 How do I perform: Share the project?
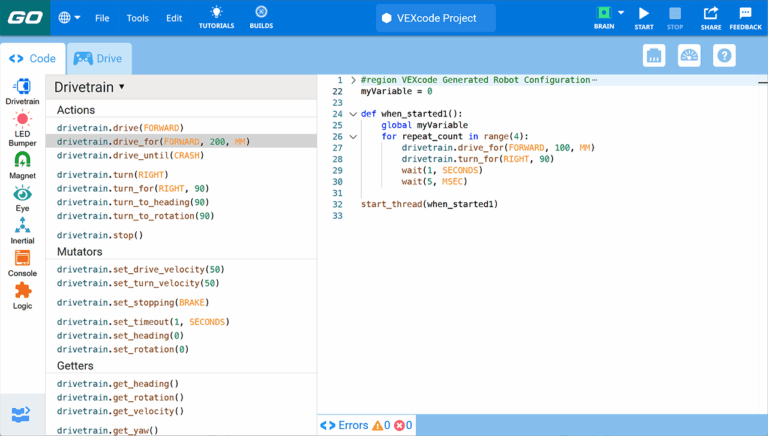[x=711, y=18]
